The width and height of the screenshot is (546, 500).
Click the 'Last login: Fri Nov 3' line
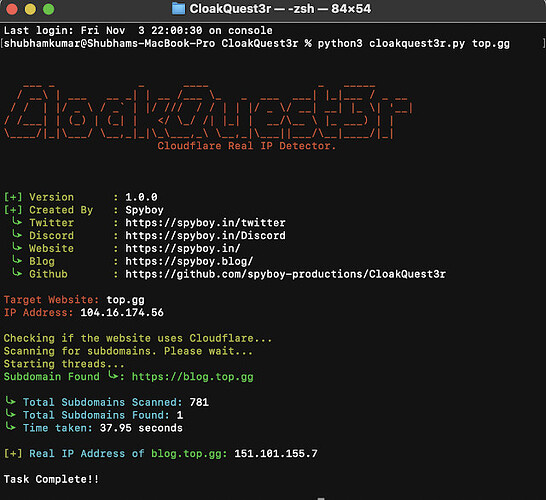(x=138, y=31)
